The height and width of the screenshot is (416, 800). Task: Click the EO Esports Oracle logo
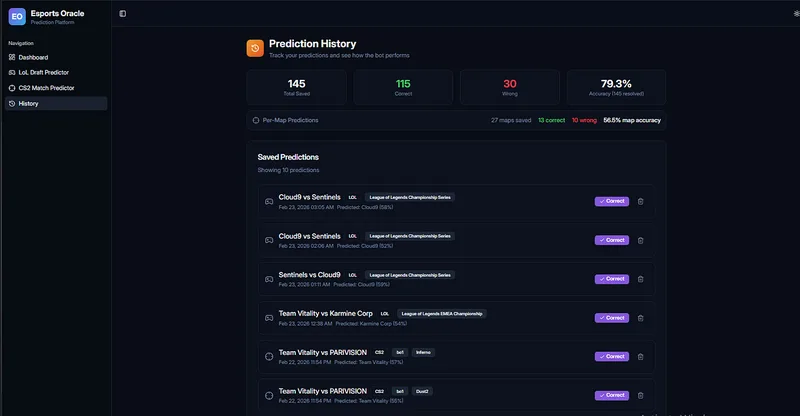coord(17,16)
